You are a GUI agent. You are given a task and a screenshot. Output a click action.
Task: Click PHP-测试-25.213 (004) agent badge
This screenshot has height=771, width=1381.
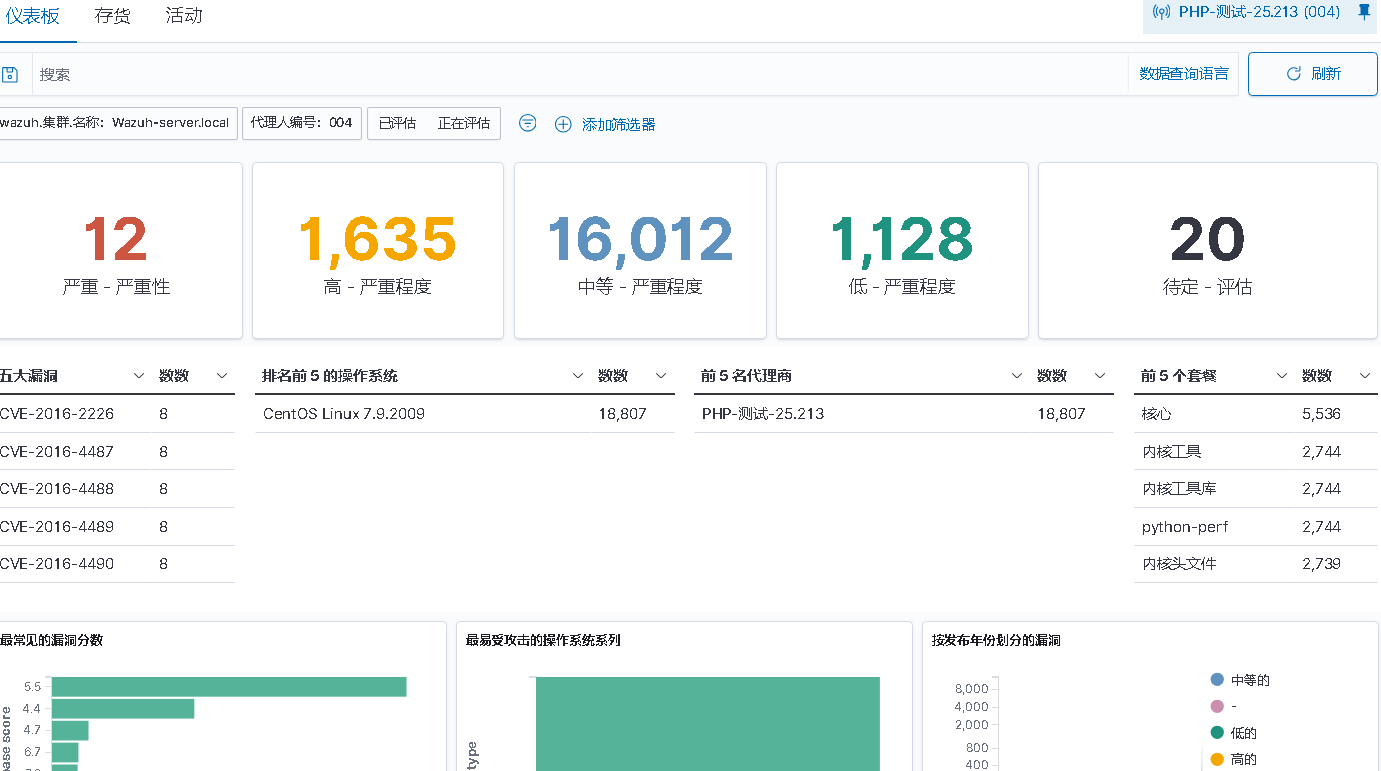coord(1260,13)
